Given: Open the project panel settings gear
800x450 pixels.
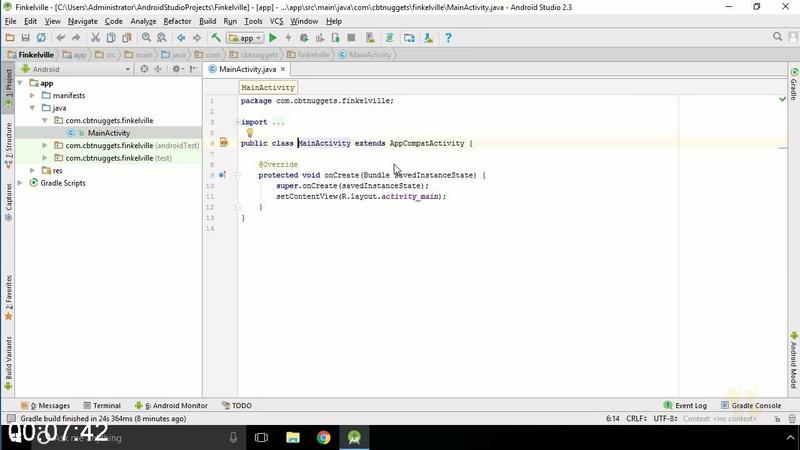Looking at the screenshot, I should point(177,69).
